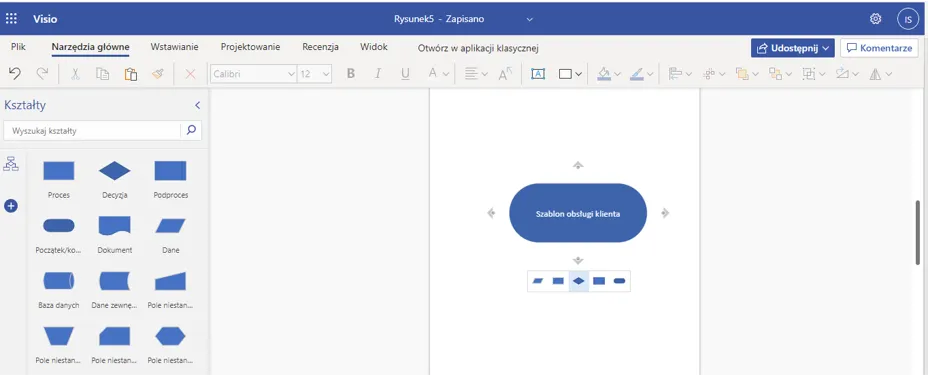Open the settings gear in header
This screenshot has height=375, width=928.
(875, 19)
